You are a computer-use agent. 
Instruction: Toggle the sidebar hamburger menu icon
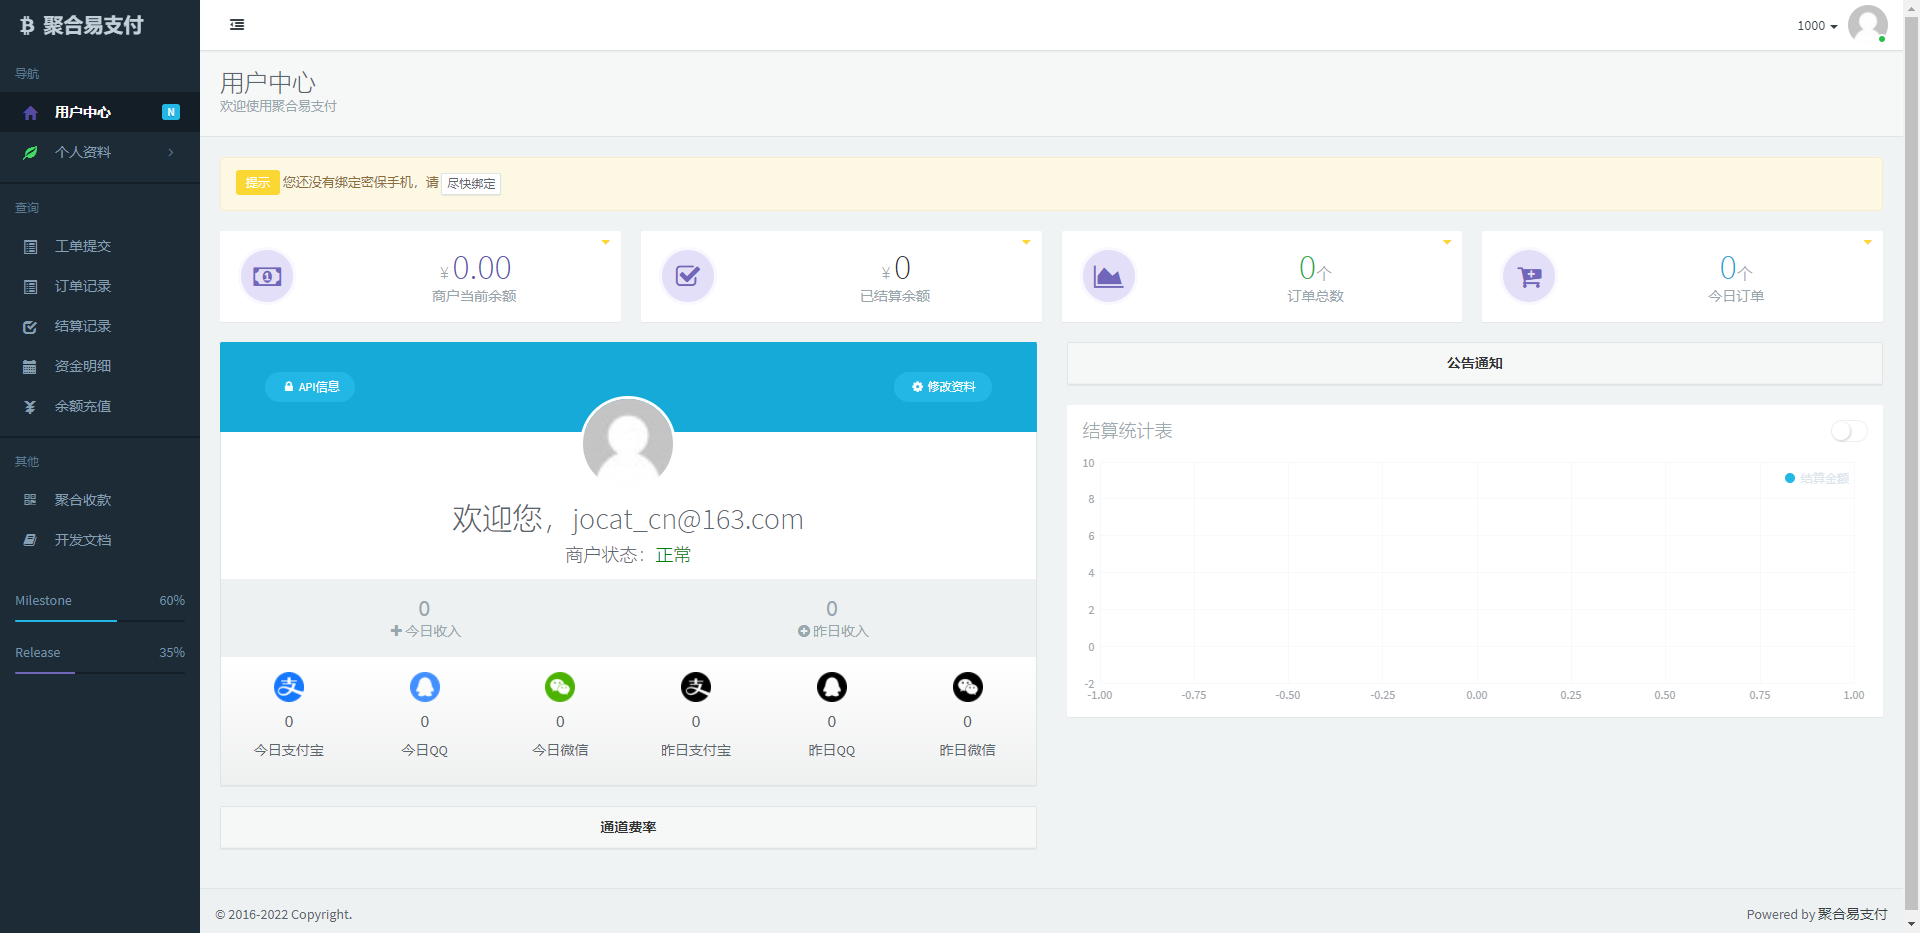(237, 25)
